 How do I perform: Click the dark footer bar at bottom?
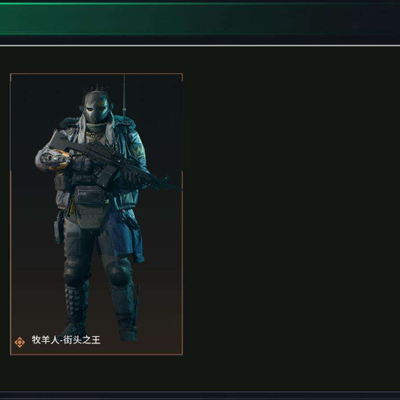[x=200, y=396]
